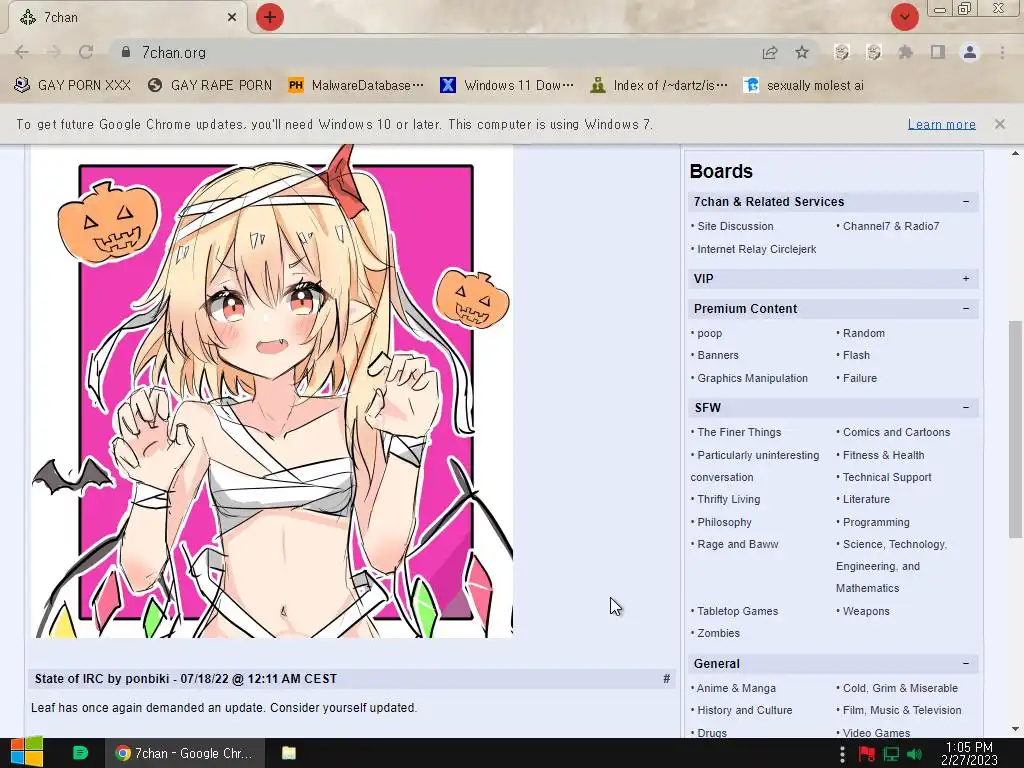Open the Technical Support board
The width and height of the screenshot is (1024, 768).
point(887,477)
